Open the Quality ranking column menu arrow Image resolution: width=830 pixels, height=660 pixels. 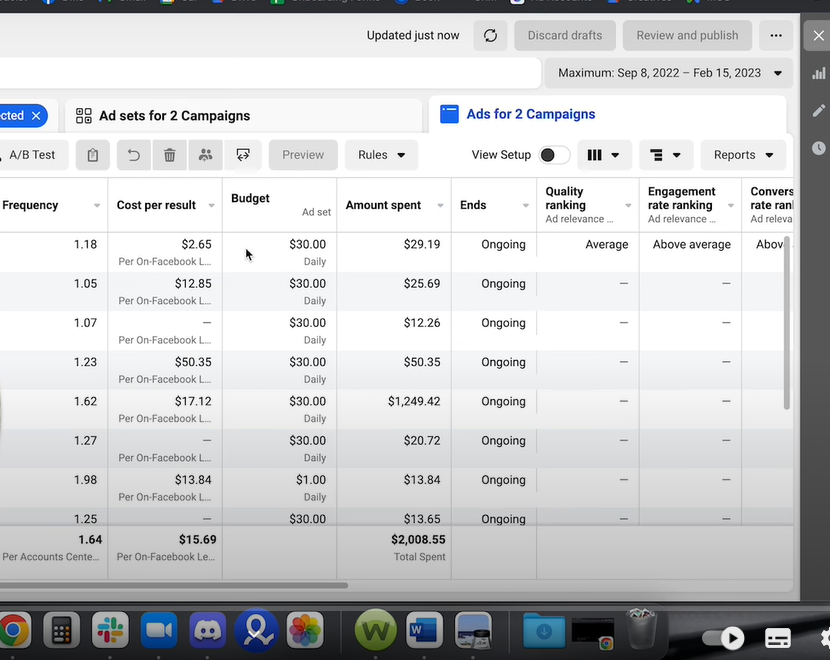tap(628, 205)
